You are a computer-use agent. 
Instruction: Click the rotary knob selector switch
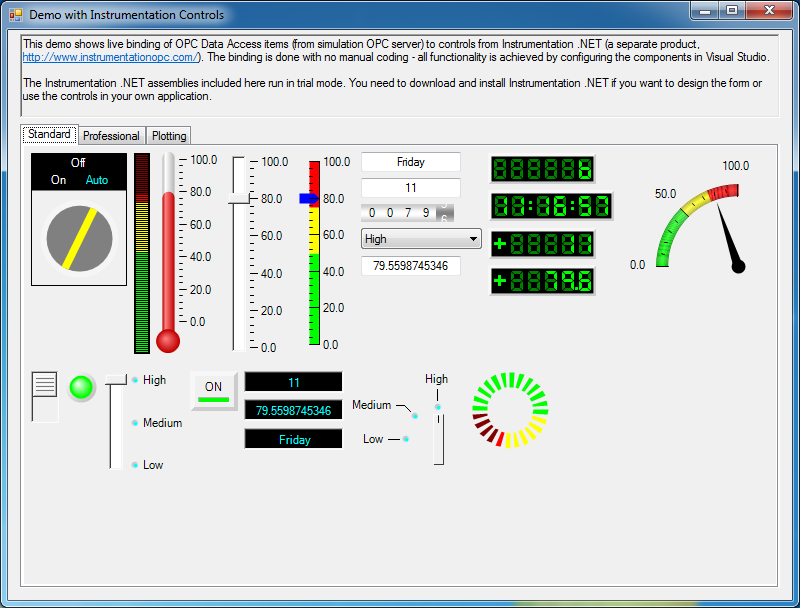(x=79, y=238)
